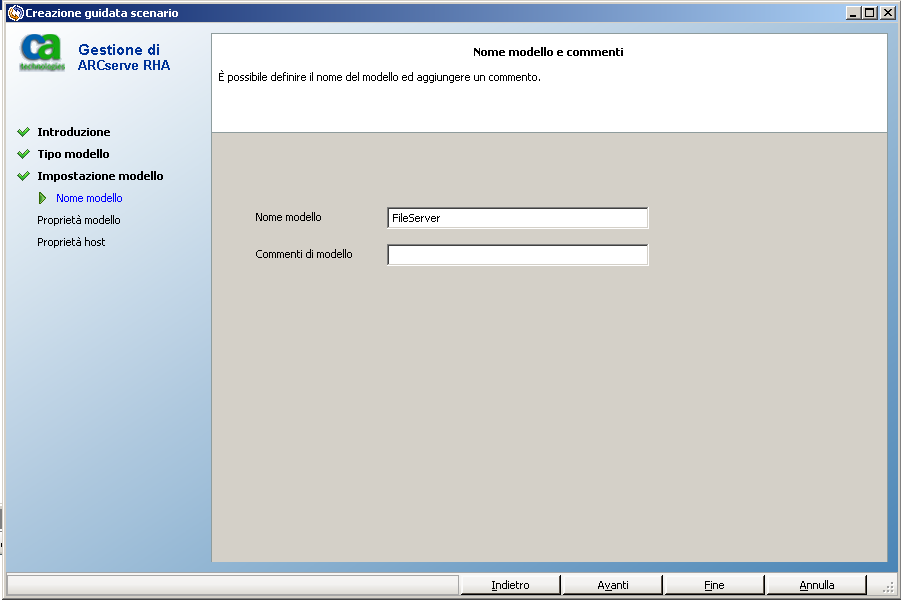The height and width of the screenshot is (601, 901).
Task: Focus the Nome modello input field
Action: click(x=518, y=218)
